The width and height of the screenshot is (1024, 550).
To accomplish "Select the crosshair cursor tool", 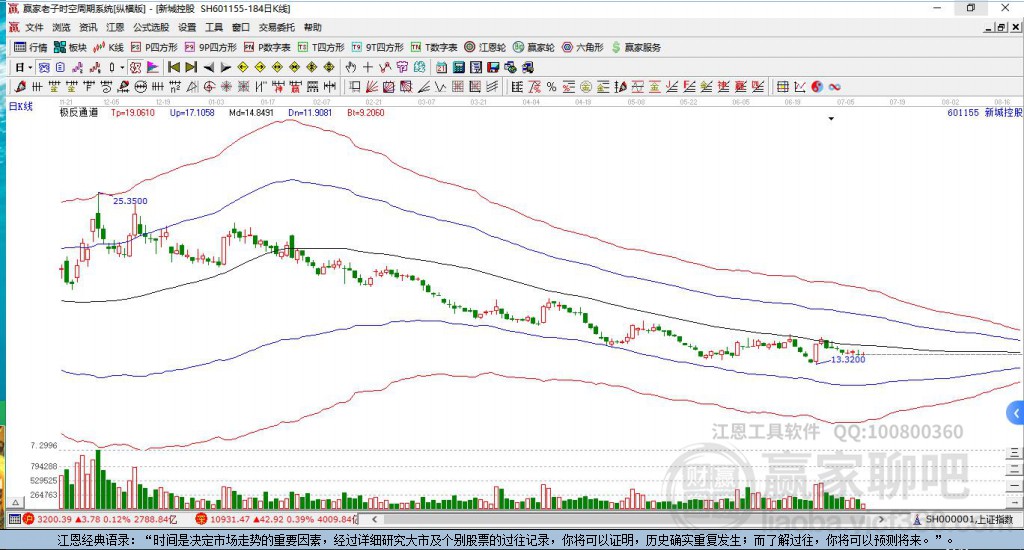I will [x=368, y=67].
